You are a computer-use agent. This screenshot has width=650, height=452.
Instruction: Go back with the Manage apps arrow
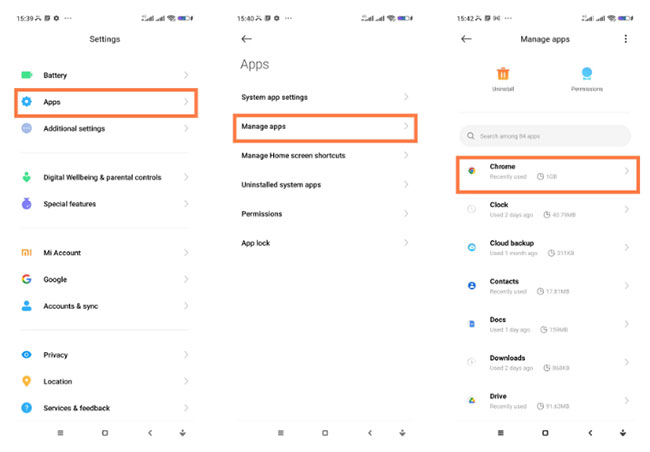[466, 39]
